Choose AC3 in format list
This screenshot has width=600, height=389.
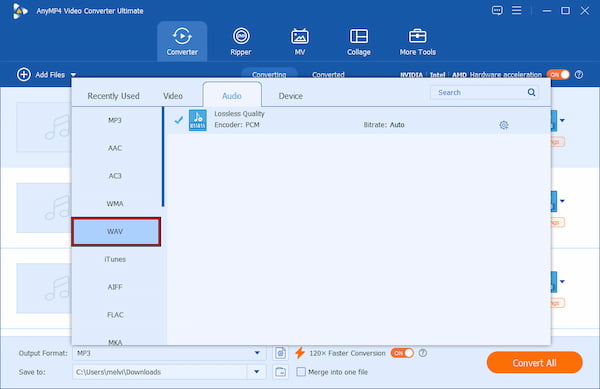pos(115,176)
